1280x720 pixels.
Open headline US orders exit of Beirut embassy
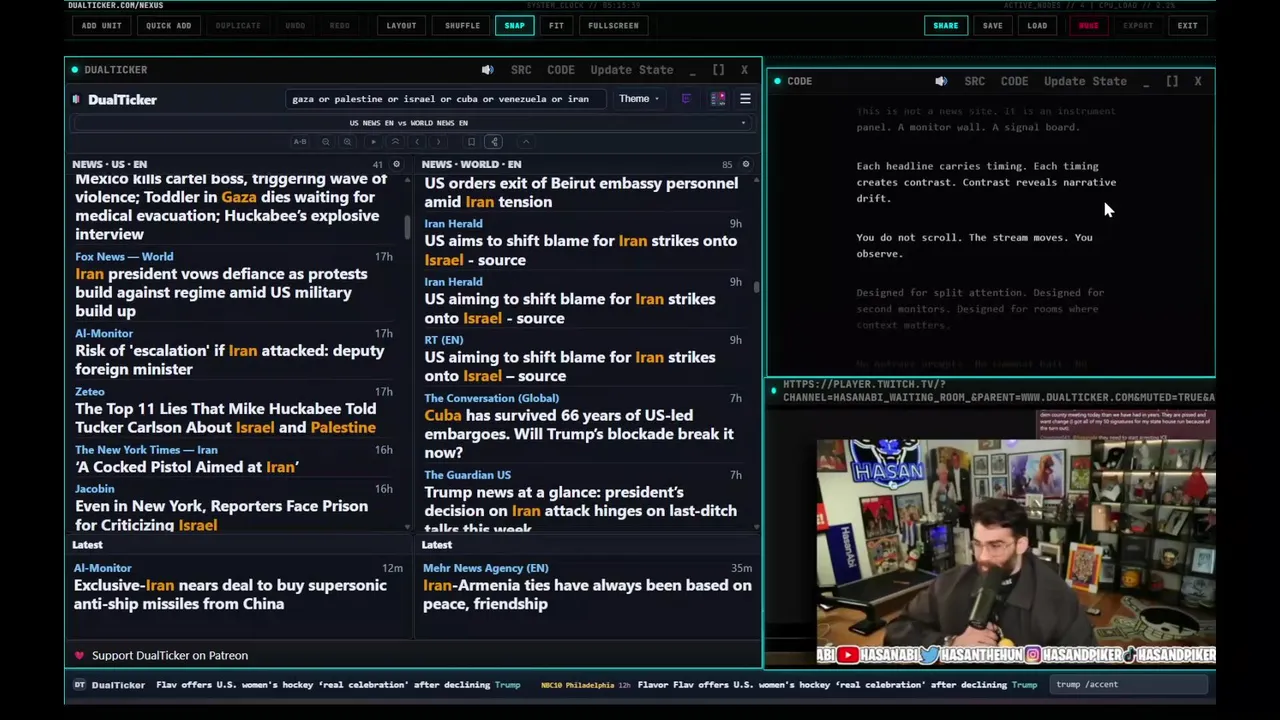click(x=581, y=192)
